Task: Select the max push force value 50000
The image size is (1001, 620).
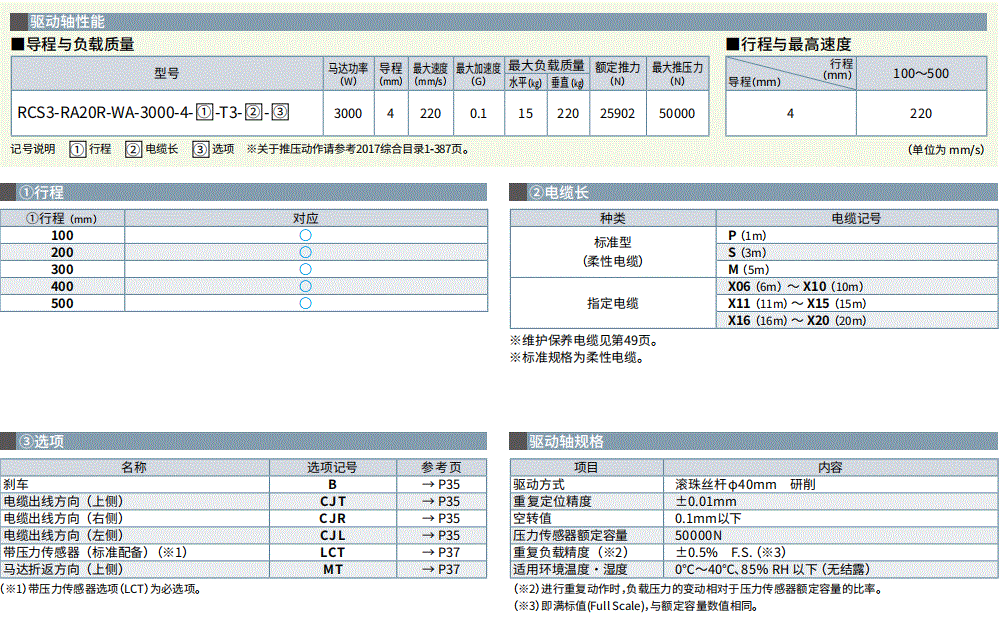Action: (x=677, y=114)
